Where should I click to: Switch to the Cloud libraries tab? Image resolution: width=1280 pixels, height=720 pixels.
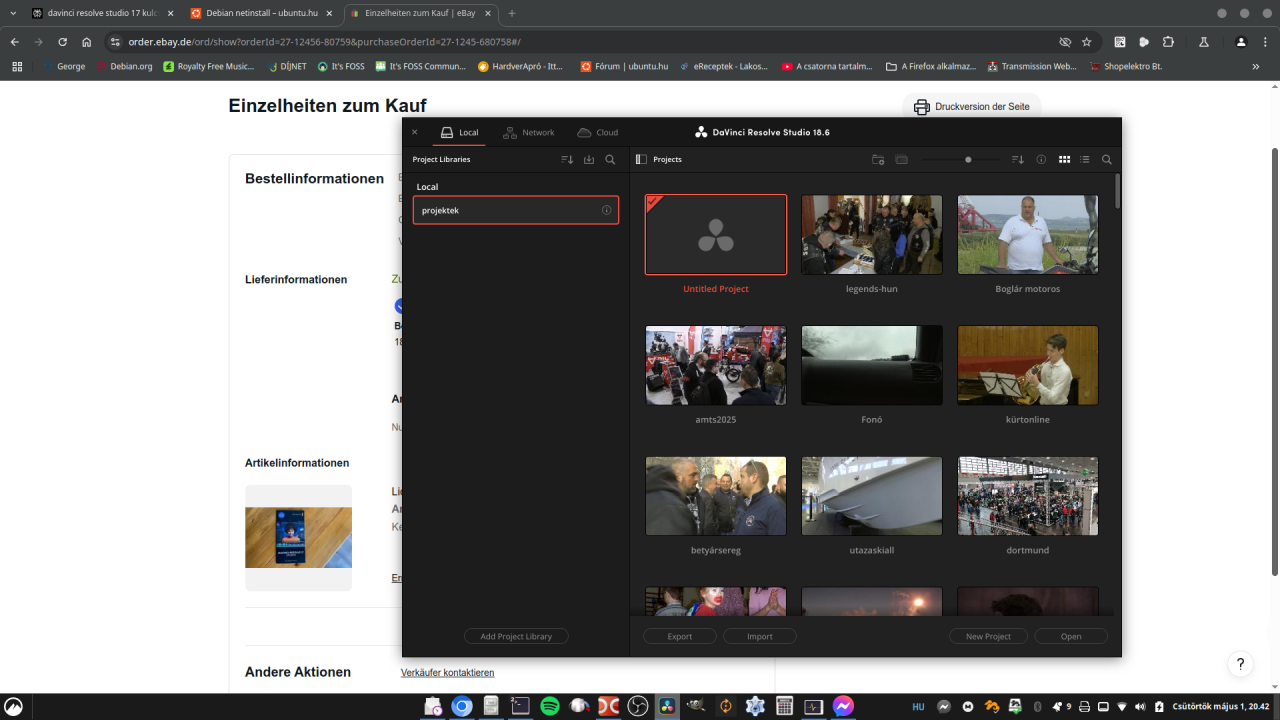pyautogui.click(x=598, y=132)
